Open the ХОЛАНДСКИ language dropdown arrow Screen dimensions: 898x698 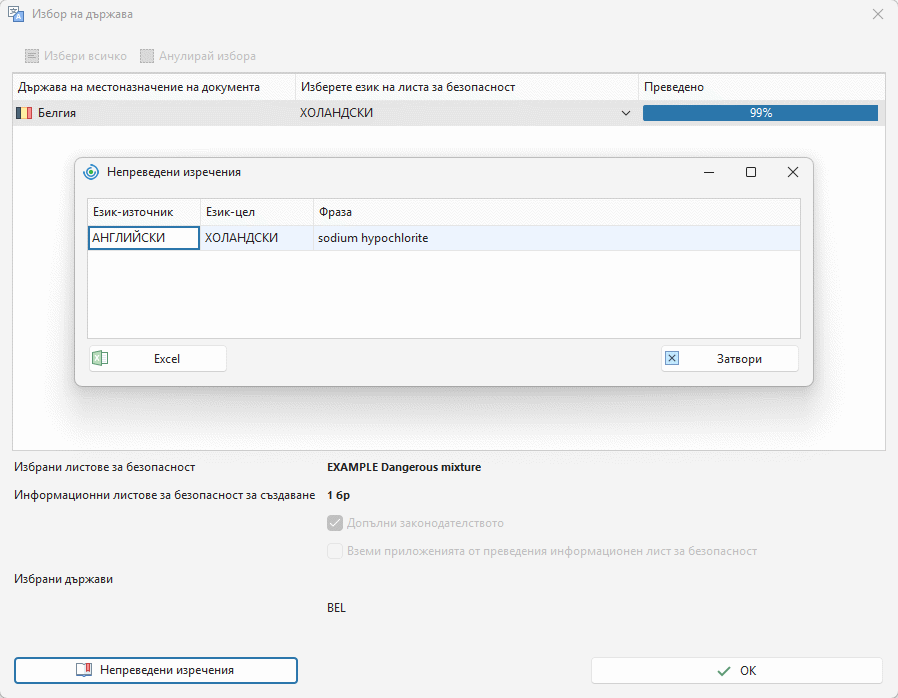(x=626, y=113)
